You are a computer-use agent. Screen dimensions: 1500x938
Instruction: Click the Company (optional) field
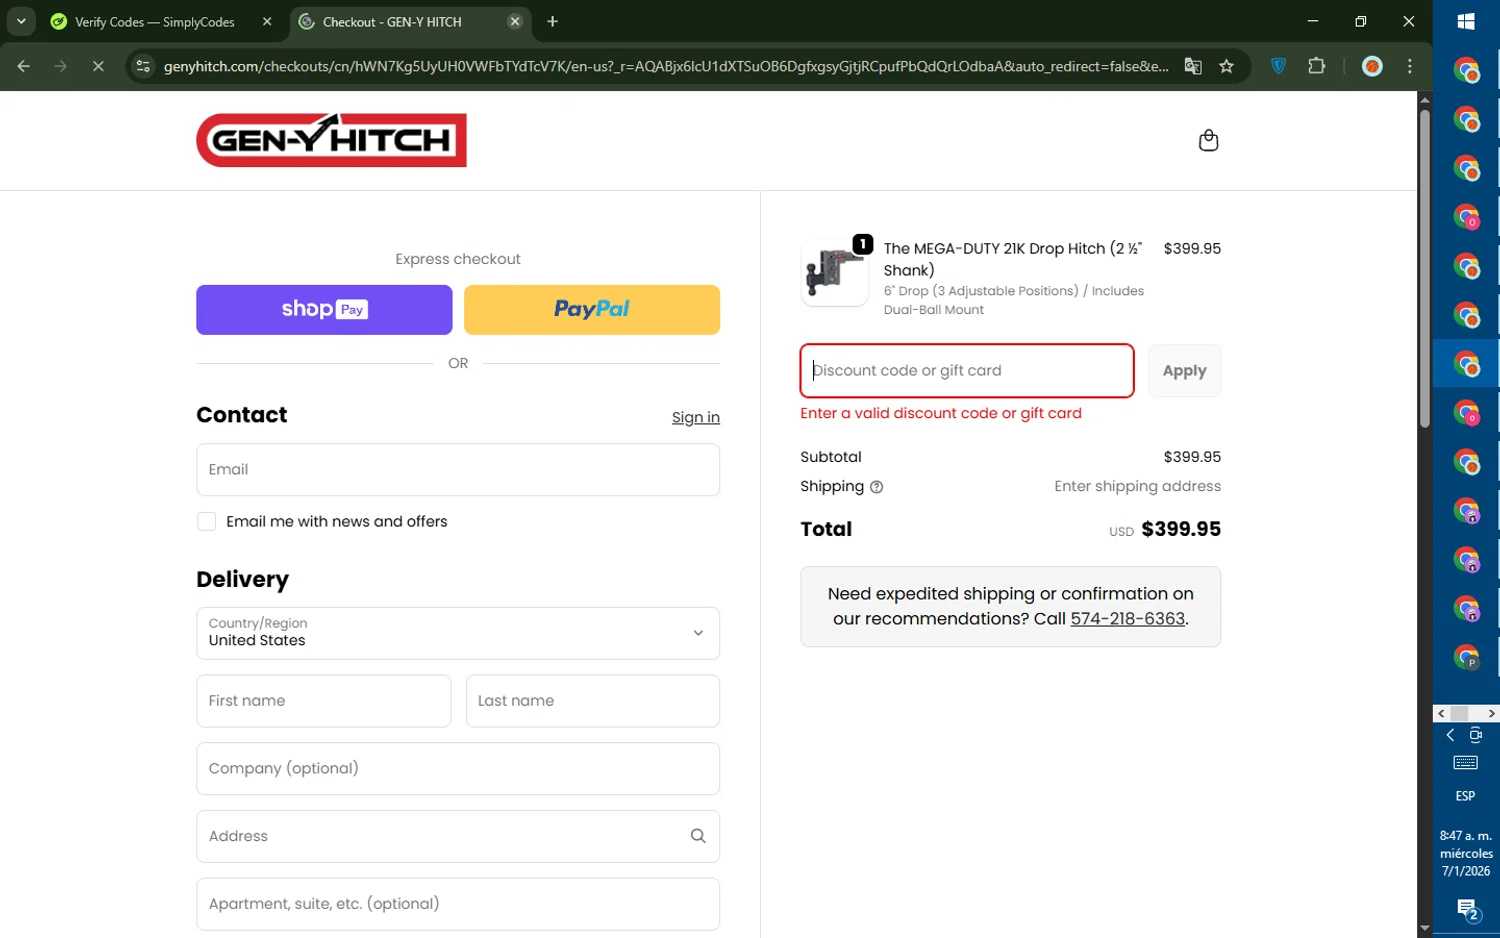[458, 769]
